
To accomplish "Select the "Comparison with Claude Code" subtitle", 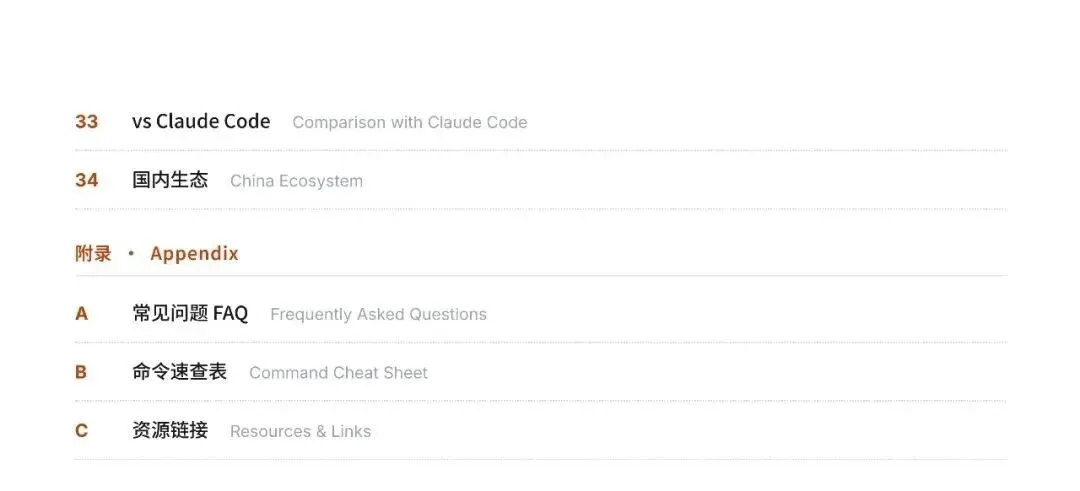I will [x=409, y=123].
